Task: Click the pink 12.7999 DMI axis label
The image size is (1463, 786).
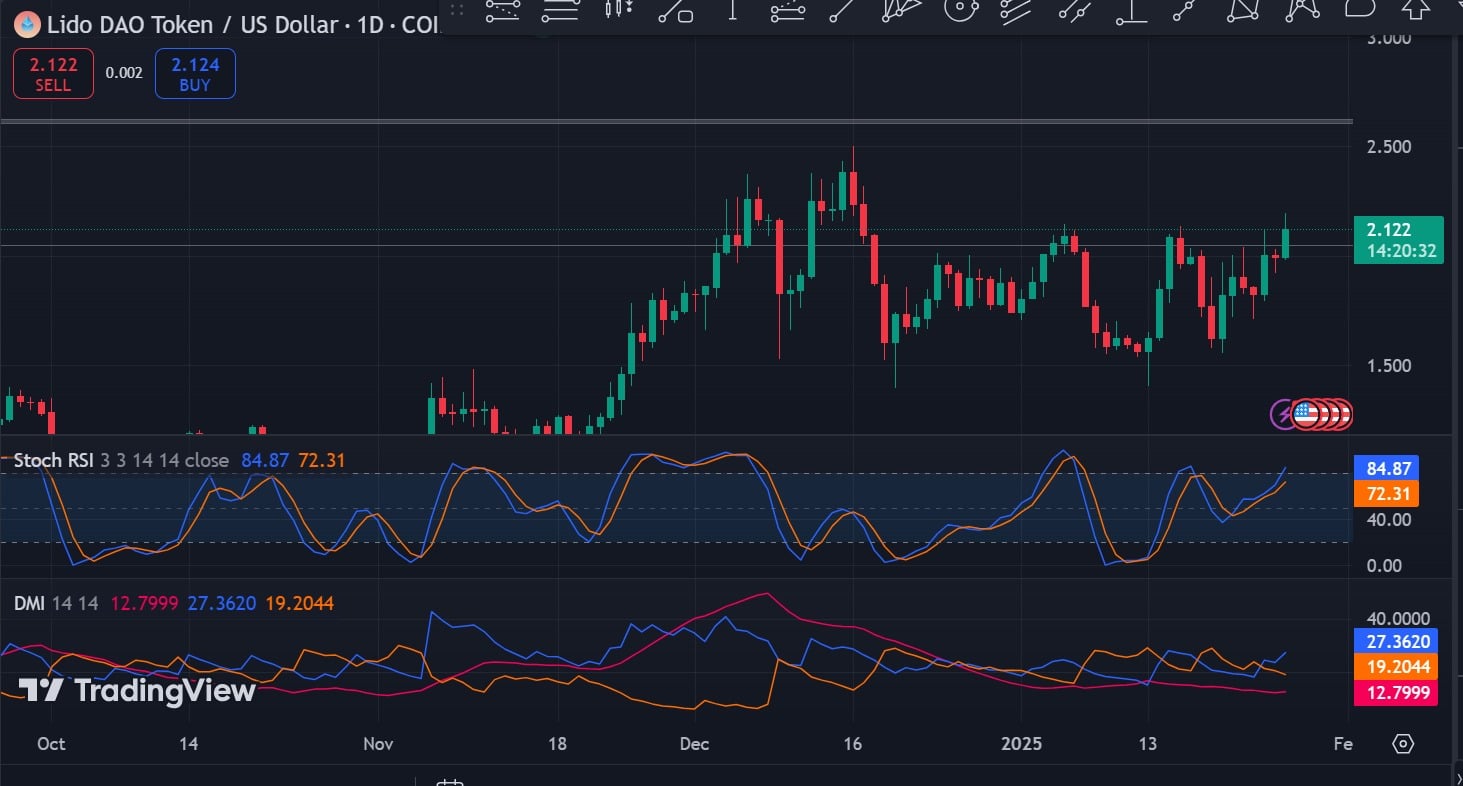Action: pos(1394,692)
